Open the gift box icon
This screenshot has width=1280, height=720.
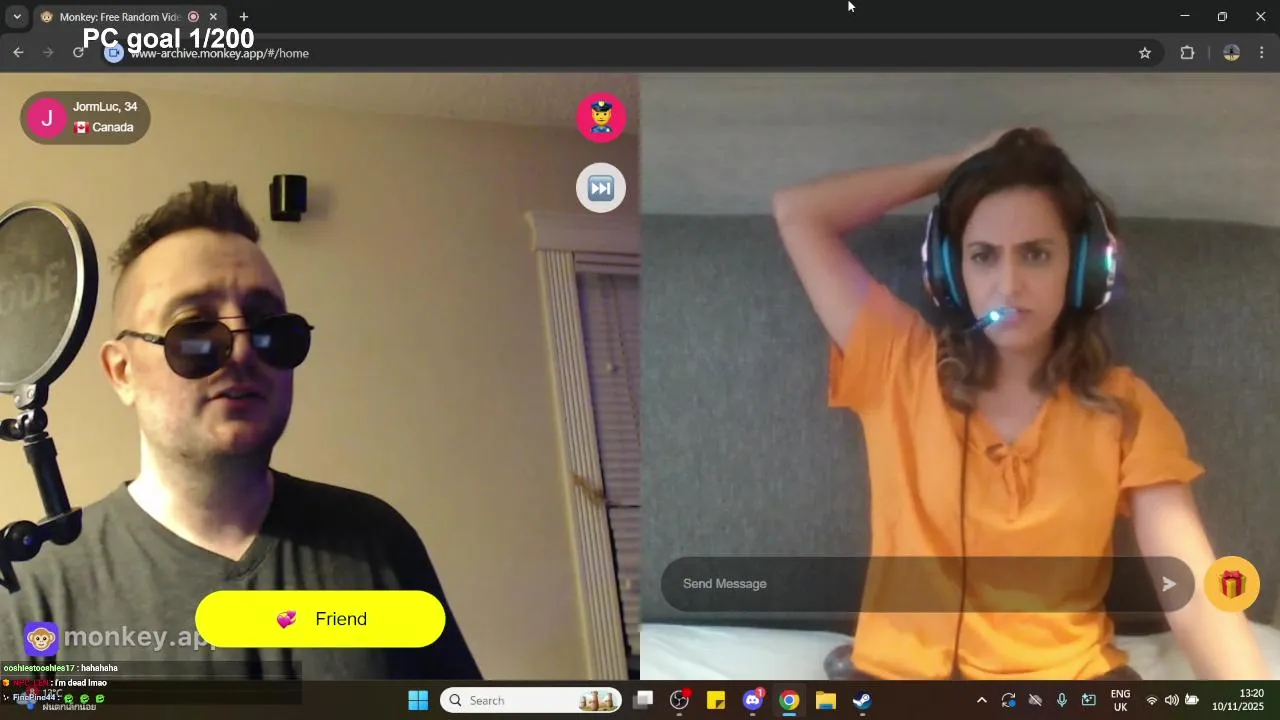tap(1232, 584)
